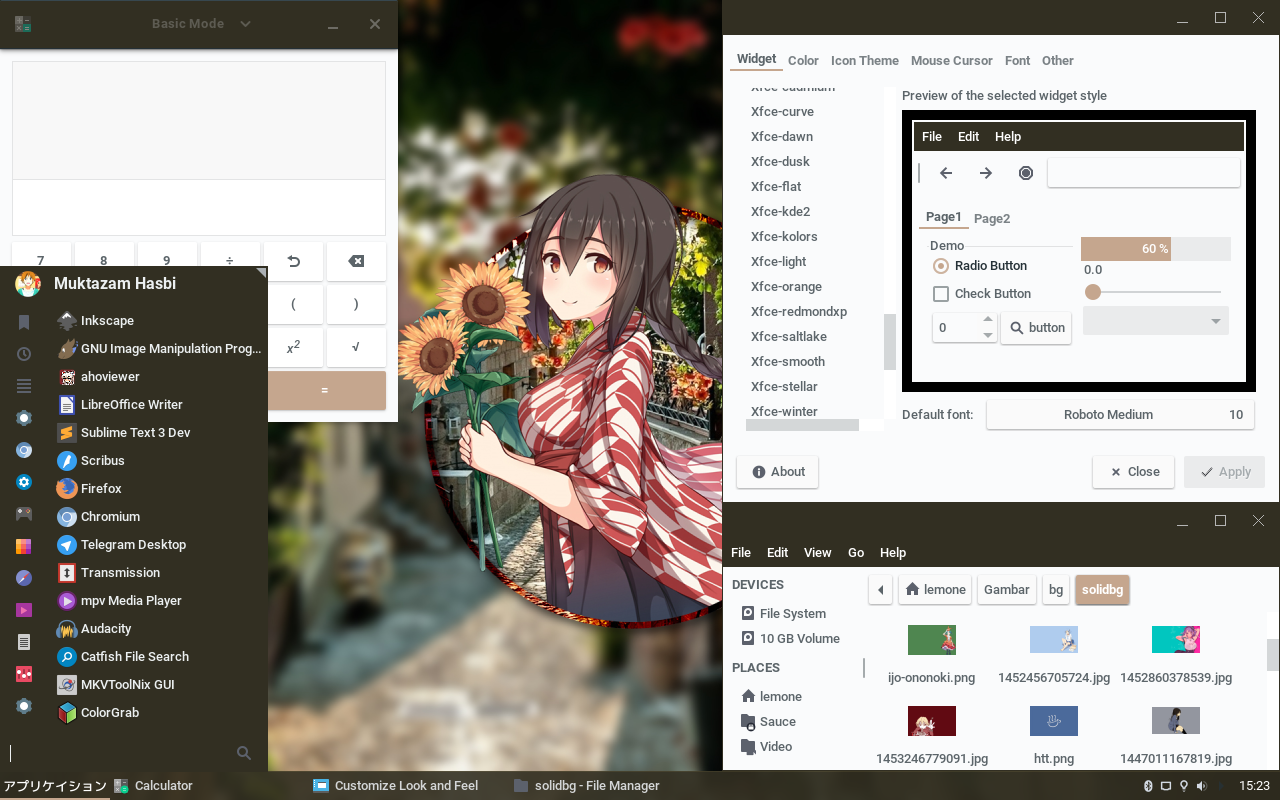Click the About button

point(778,472)
